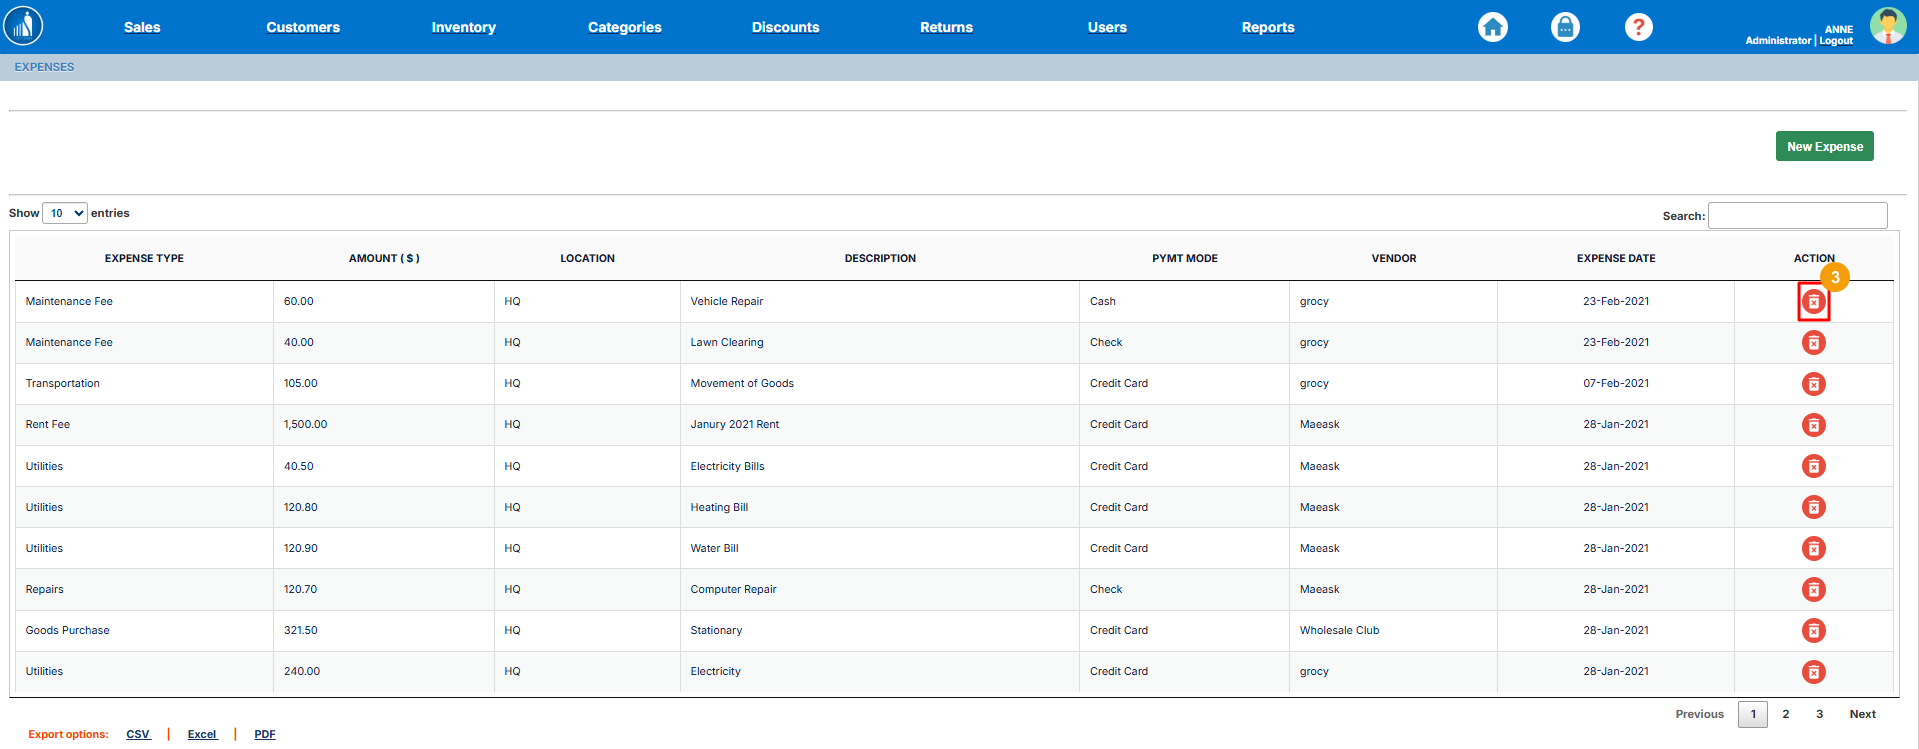Sort table by Expense Date column
The image size is (1919, 749).
click(1615, 258)
